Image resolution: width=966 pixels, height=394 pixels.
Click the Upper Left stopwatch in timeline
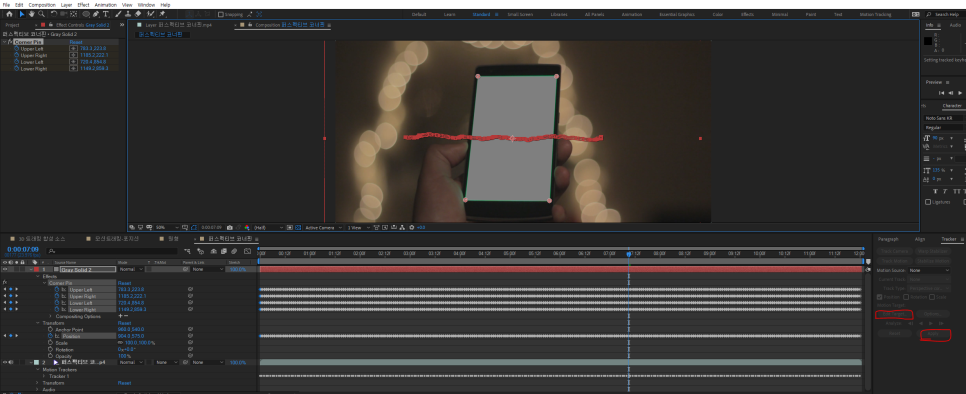[57, 289]
